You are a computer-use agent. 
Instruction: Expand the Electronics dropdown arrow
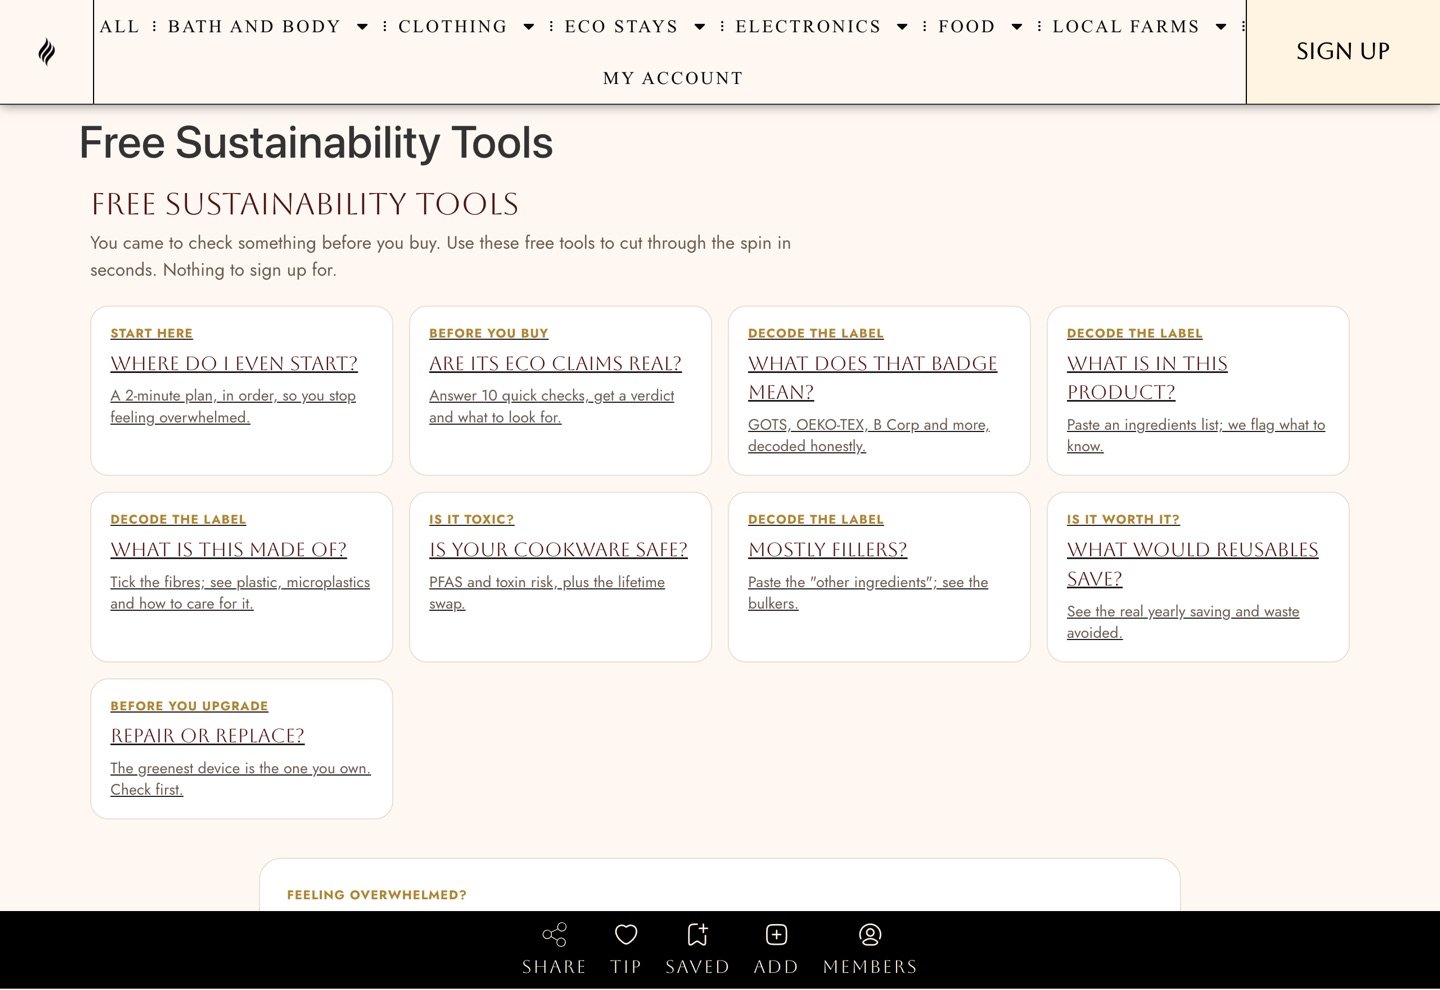(x=902, y=27)
